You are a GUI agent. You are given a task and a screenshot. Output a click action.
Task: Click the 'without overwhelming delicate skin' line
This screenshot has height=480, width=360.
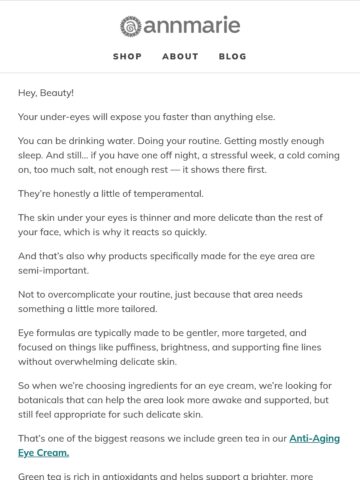coord(97,362)
